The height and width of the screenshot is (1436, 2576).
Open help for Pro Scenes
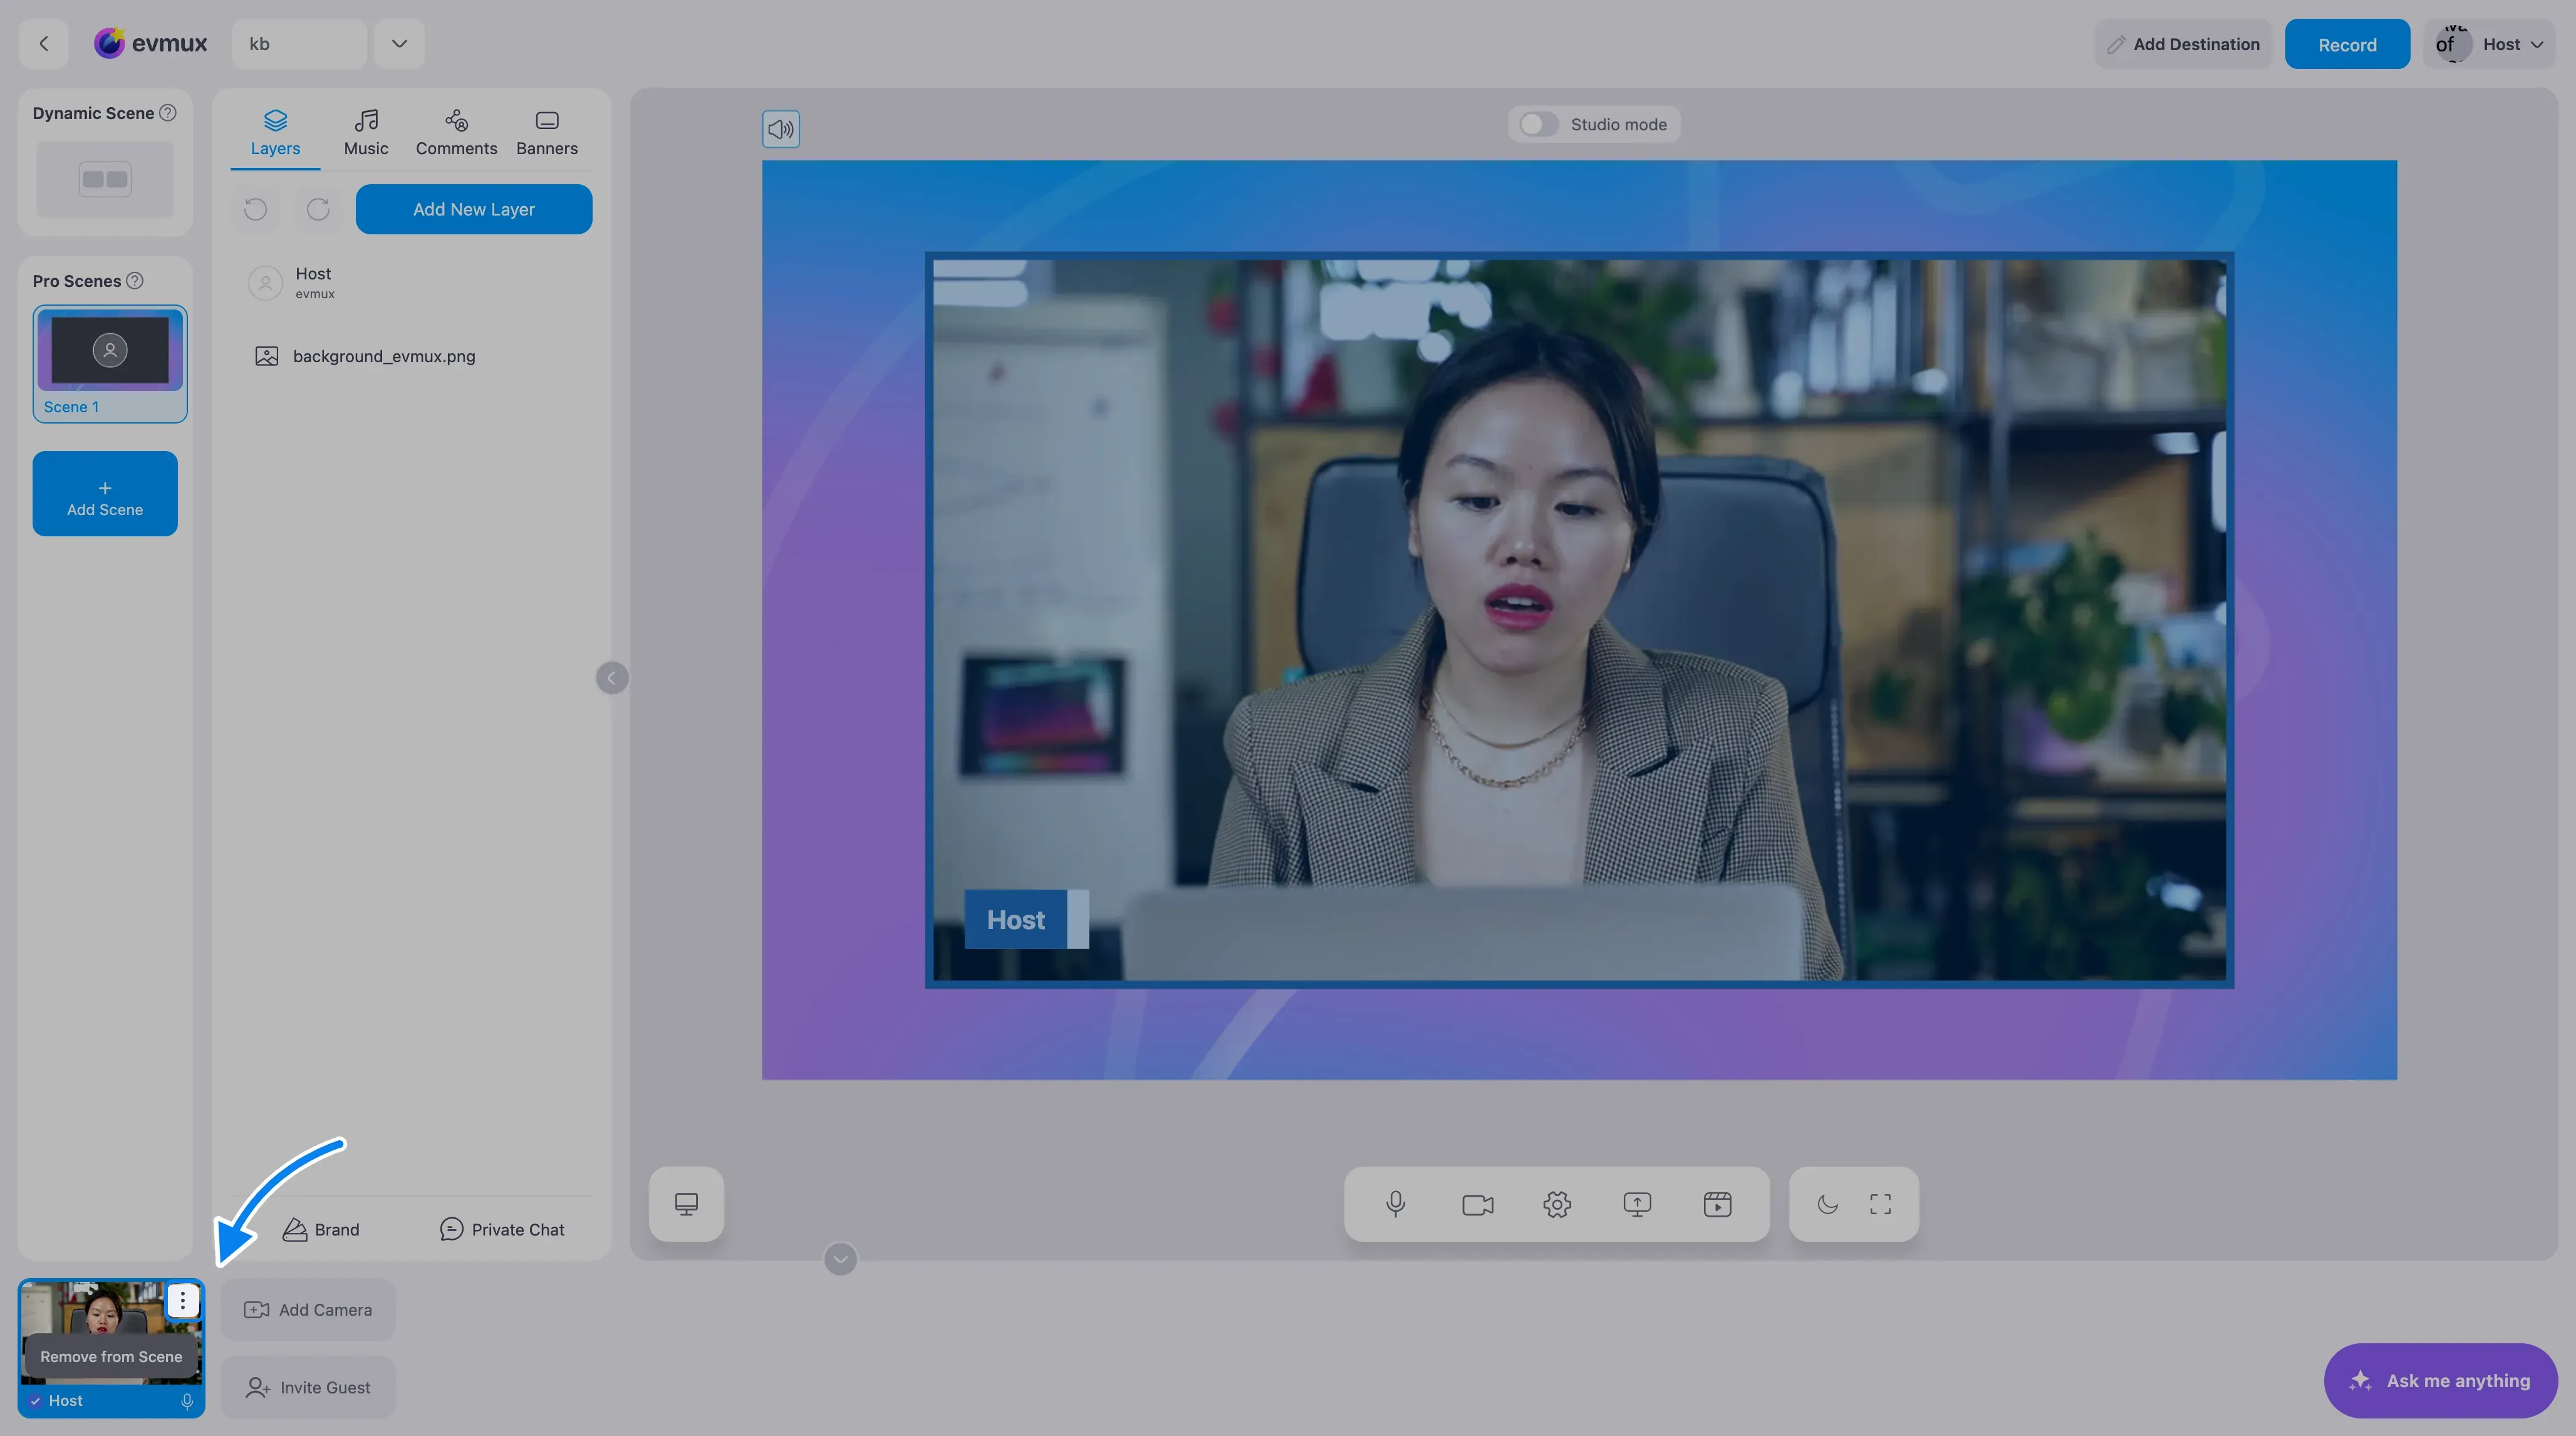coord(135,281)
